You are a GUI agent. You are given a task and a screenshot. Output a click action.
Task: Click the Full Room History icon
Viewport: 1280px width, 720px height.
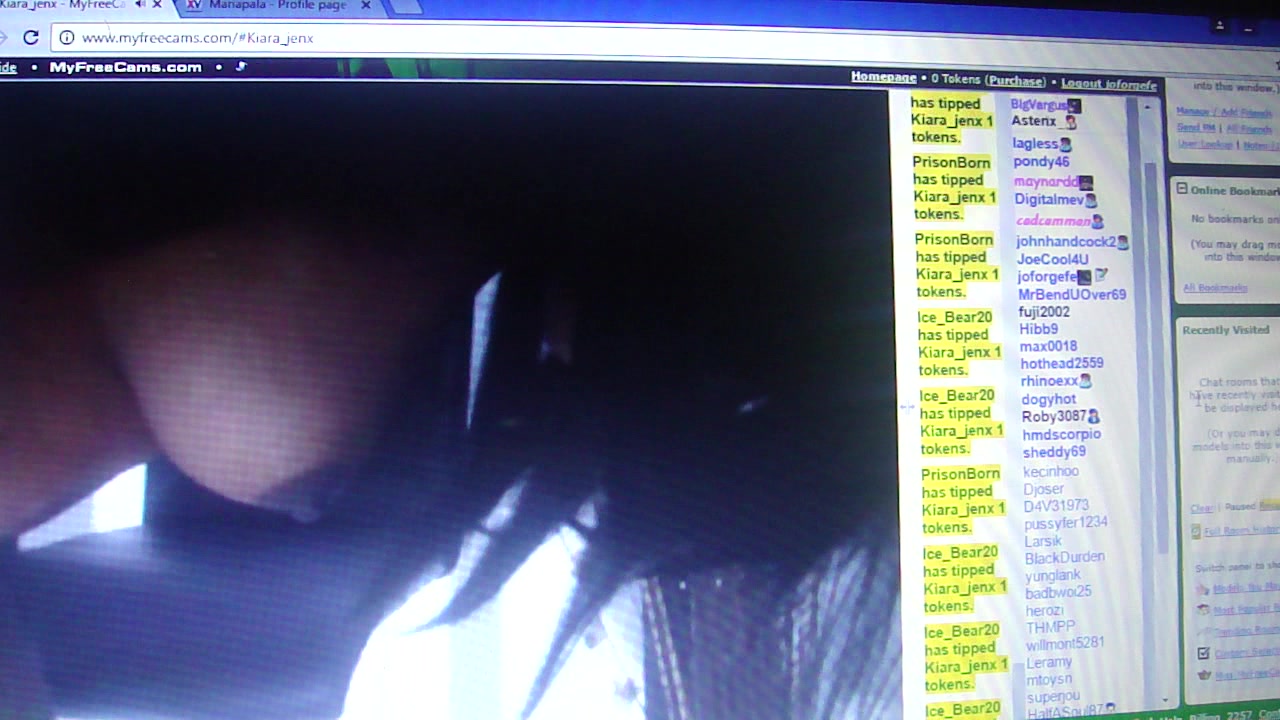tap(1196, 531)
